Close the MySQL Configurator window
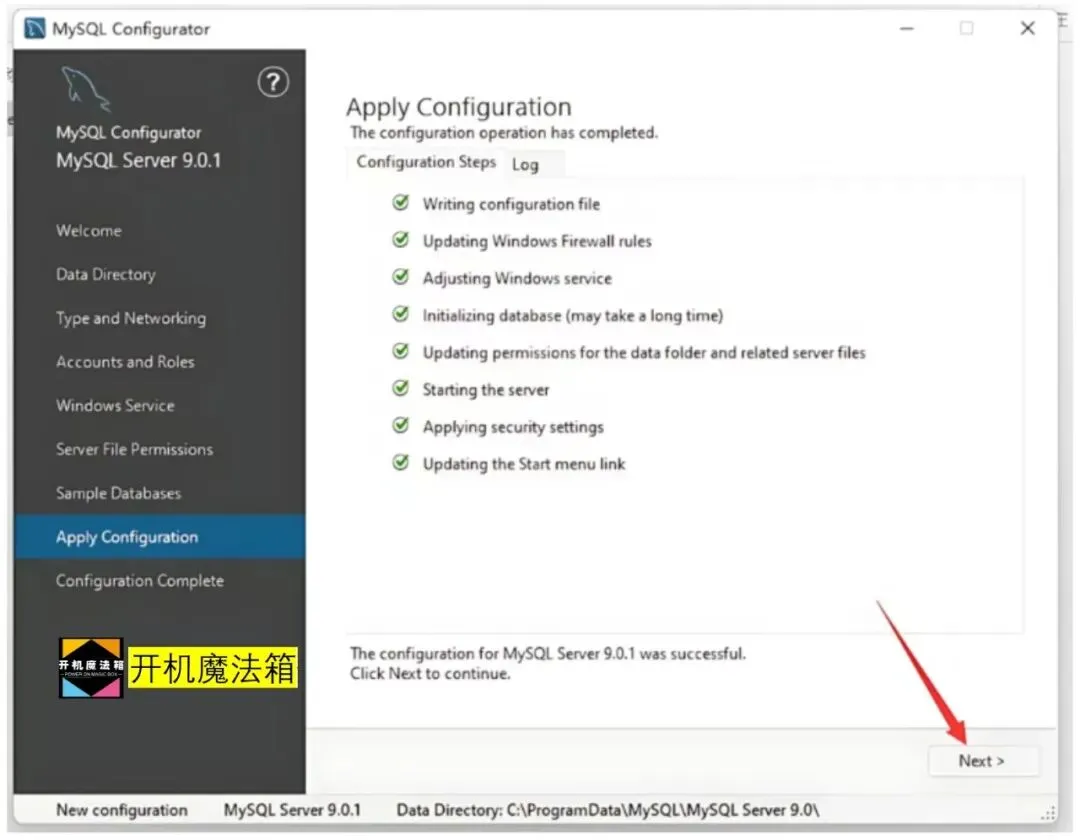1080x840 pixels. coord(1028,28)
